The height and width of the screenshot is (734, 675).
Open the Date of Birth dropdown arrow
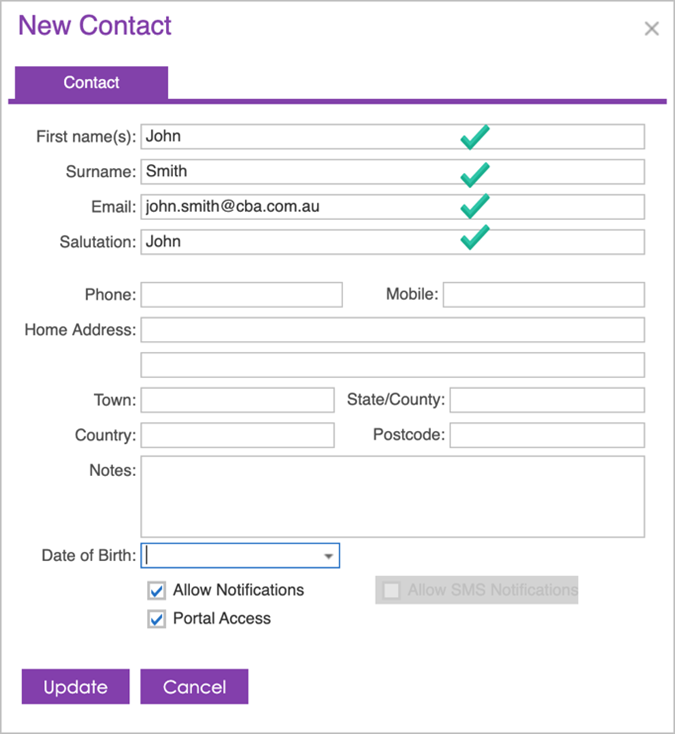pos(328,555)
